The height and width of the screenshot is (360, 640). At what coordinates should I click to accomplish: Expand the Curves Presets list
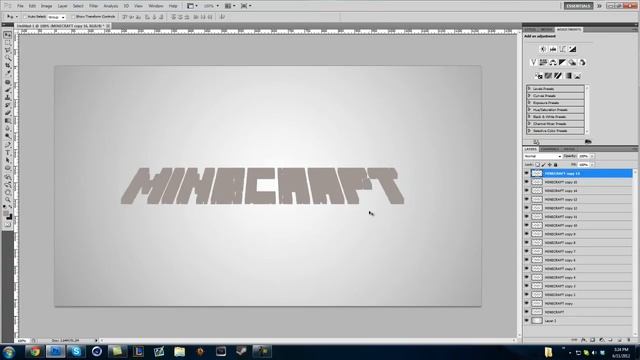point(529,96)
